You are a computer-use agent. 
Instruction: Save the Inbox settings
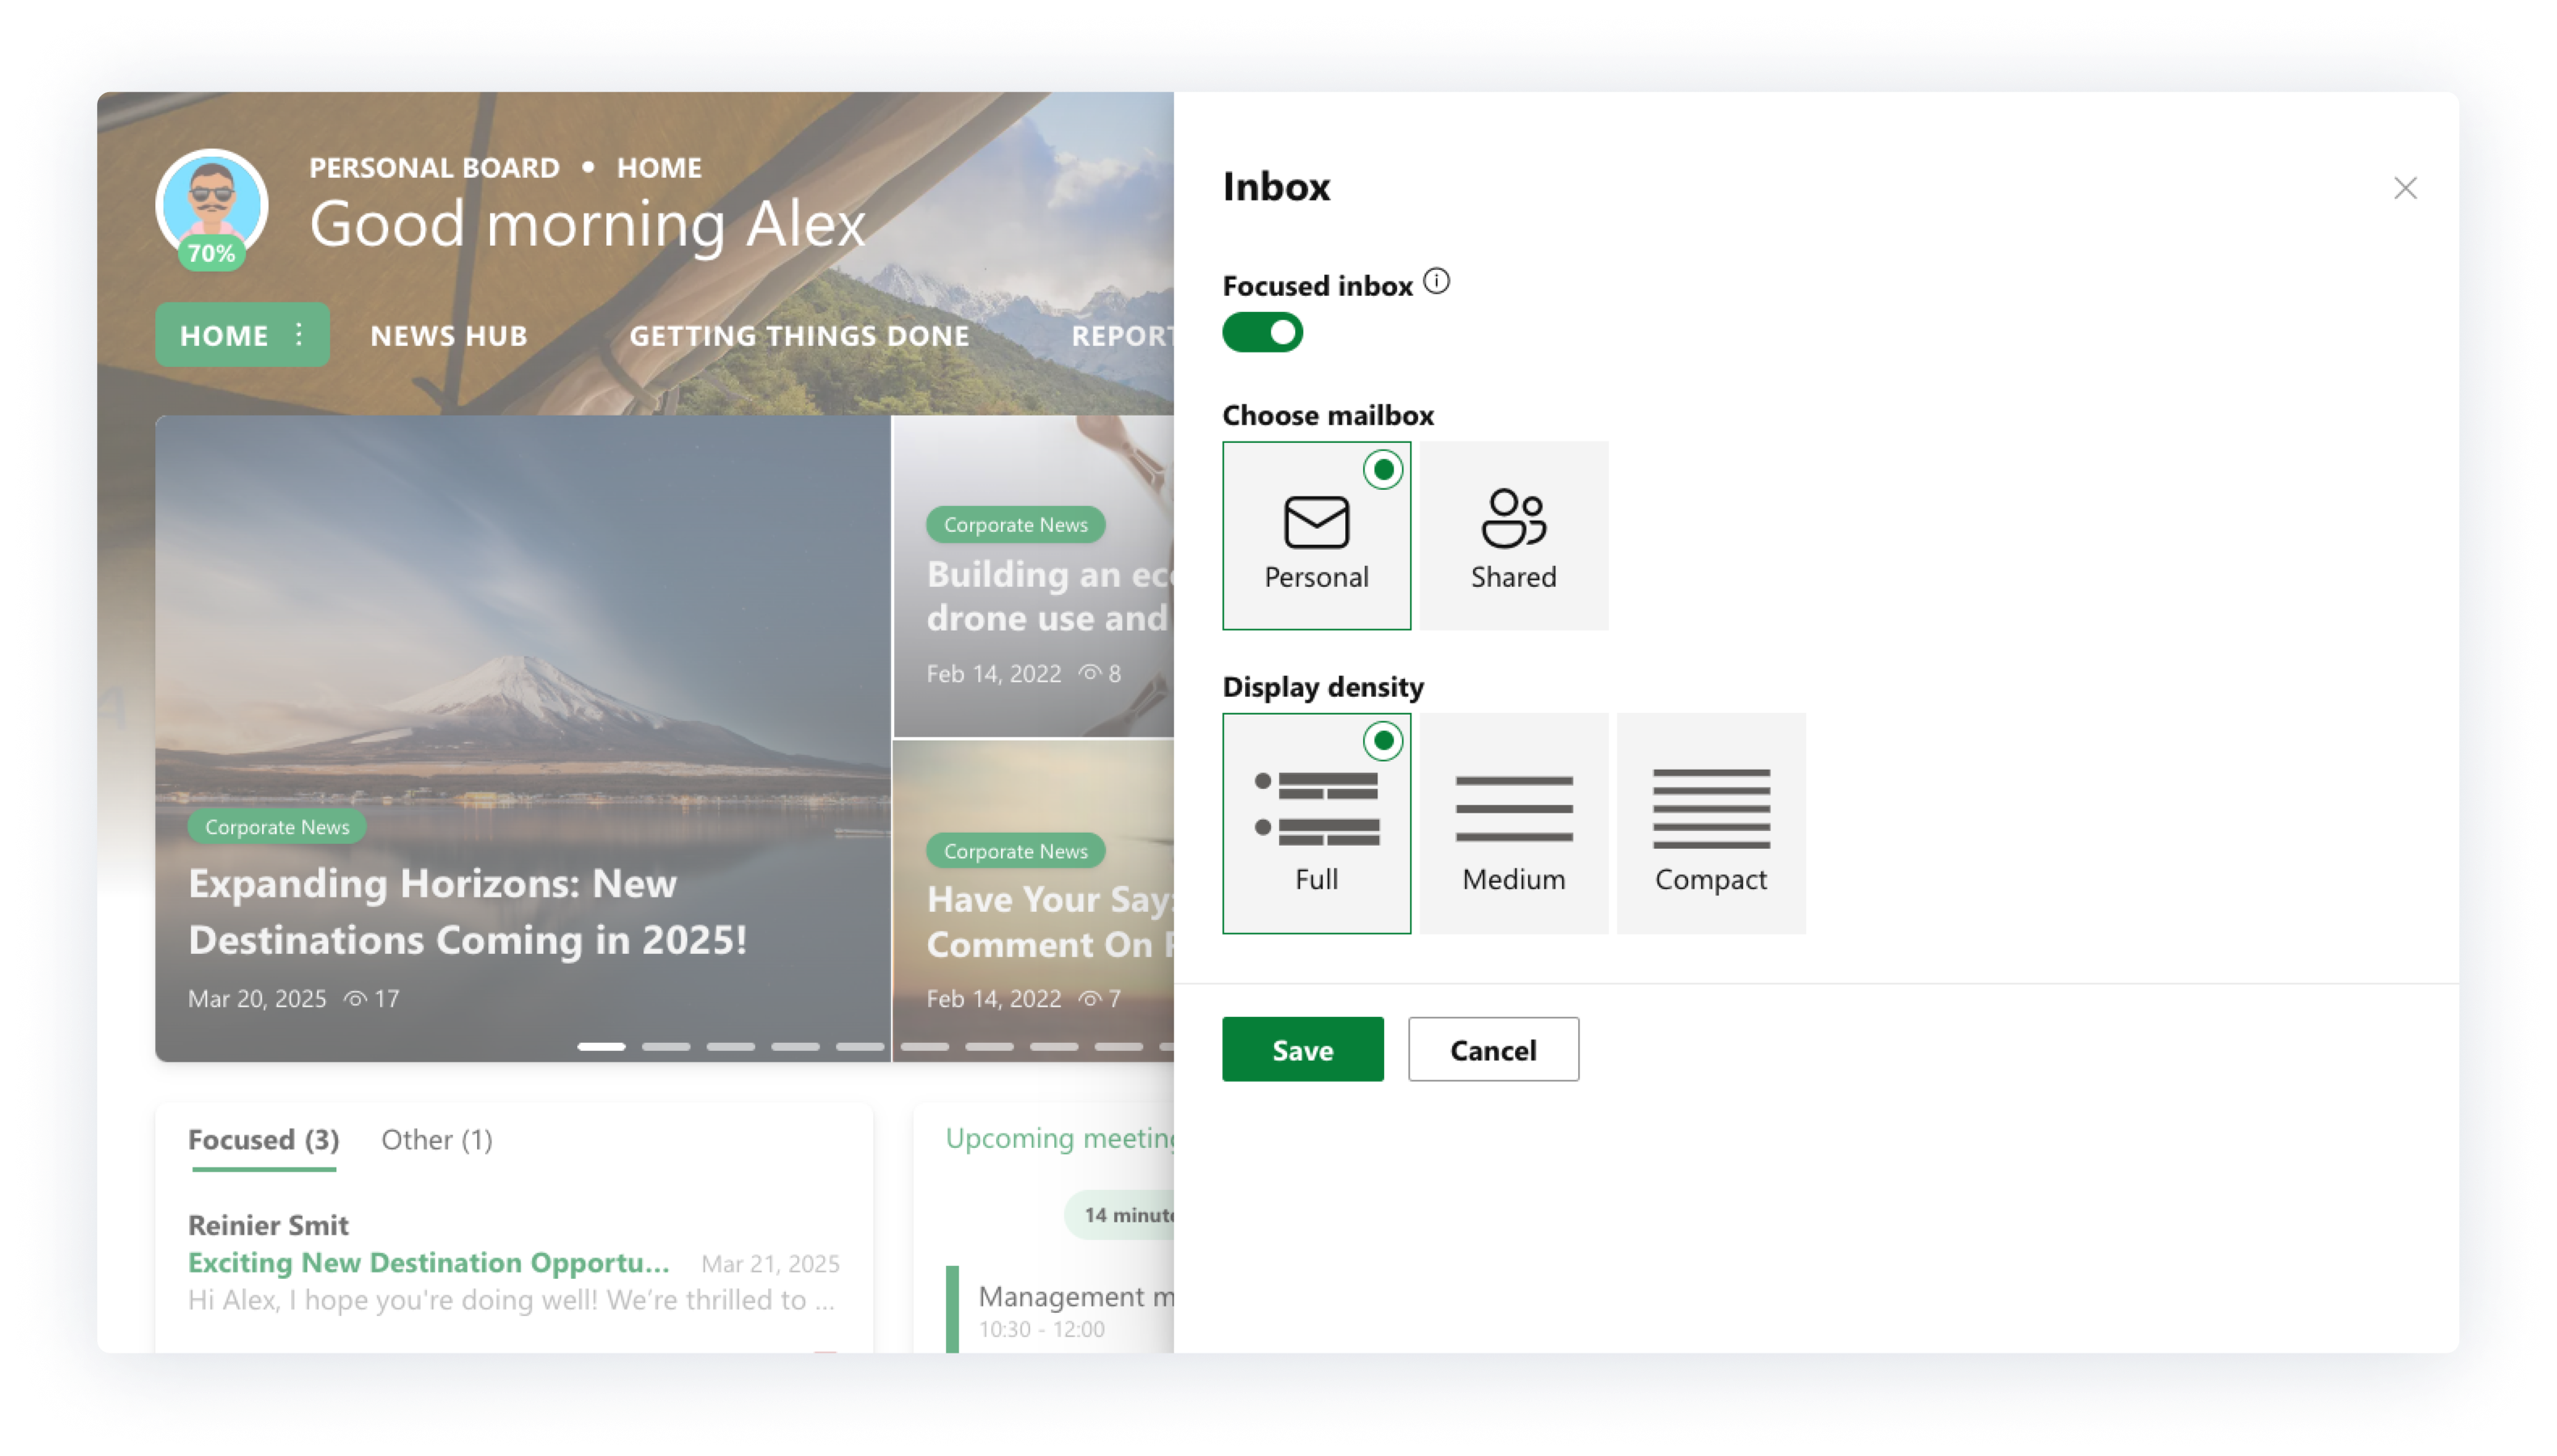pos(1302,1049)
